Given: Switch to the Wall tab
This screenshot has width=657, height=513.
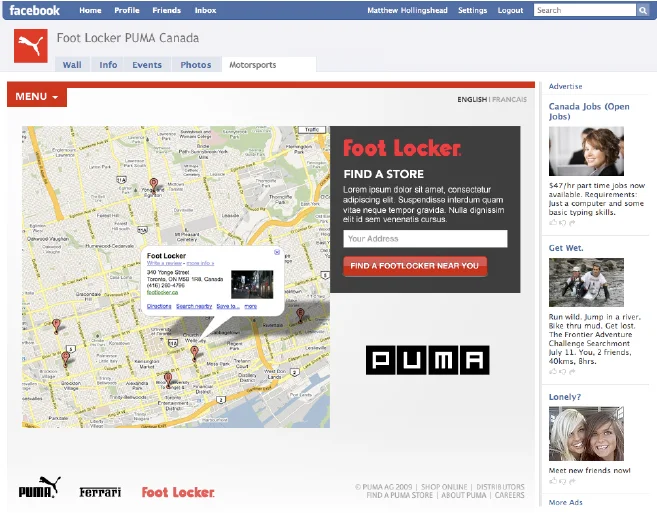Looking at the screenshot, I should pyautogui.click(x=72, y=65).
